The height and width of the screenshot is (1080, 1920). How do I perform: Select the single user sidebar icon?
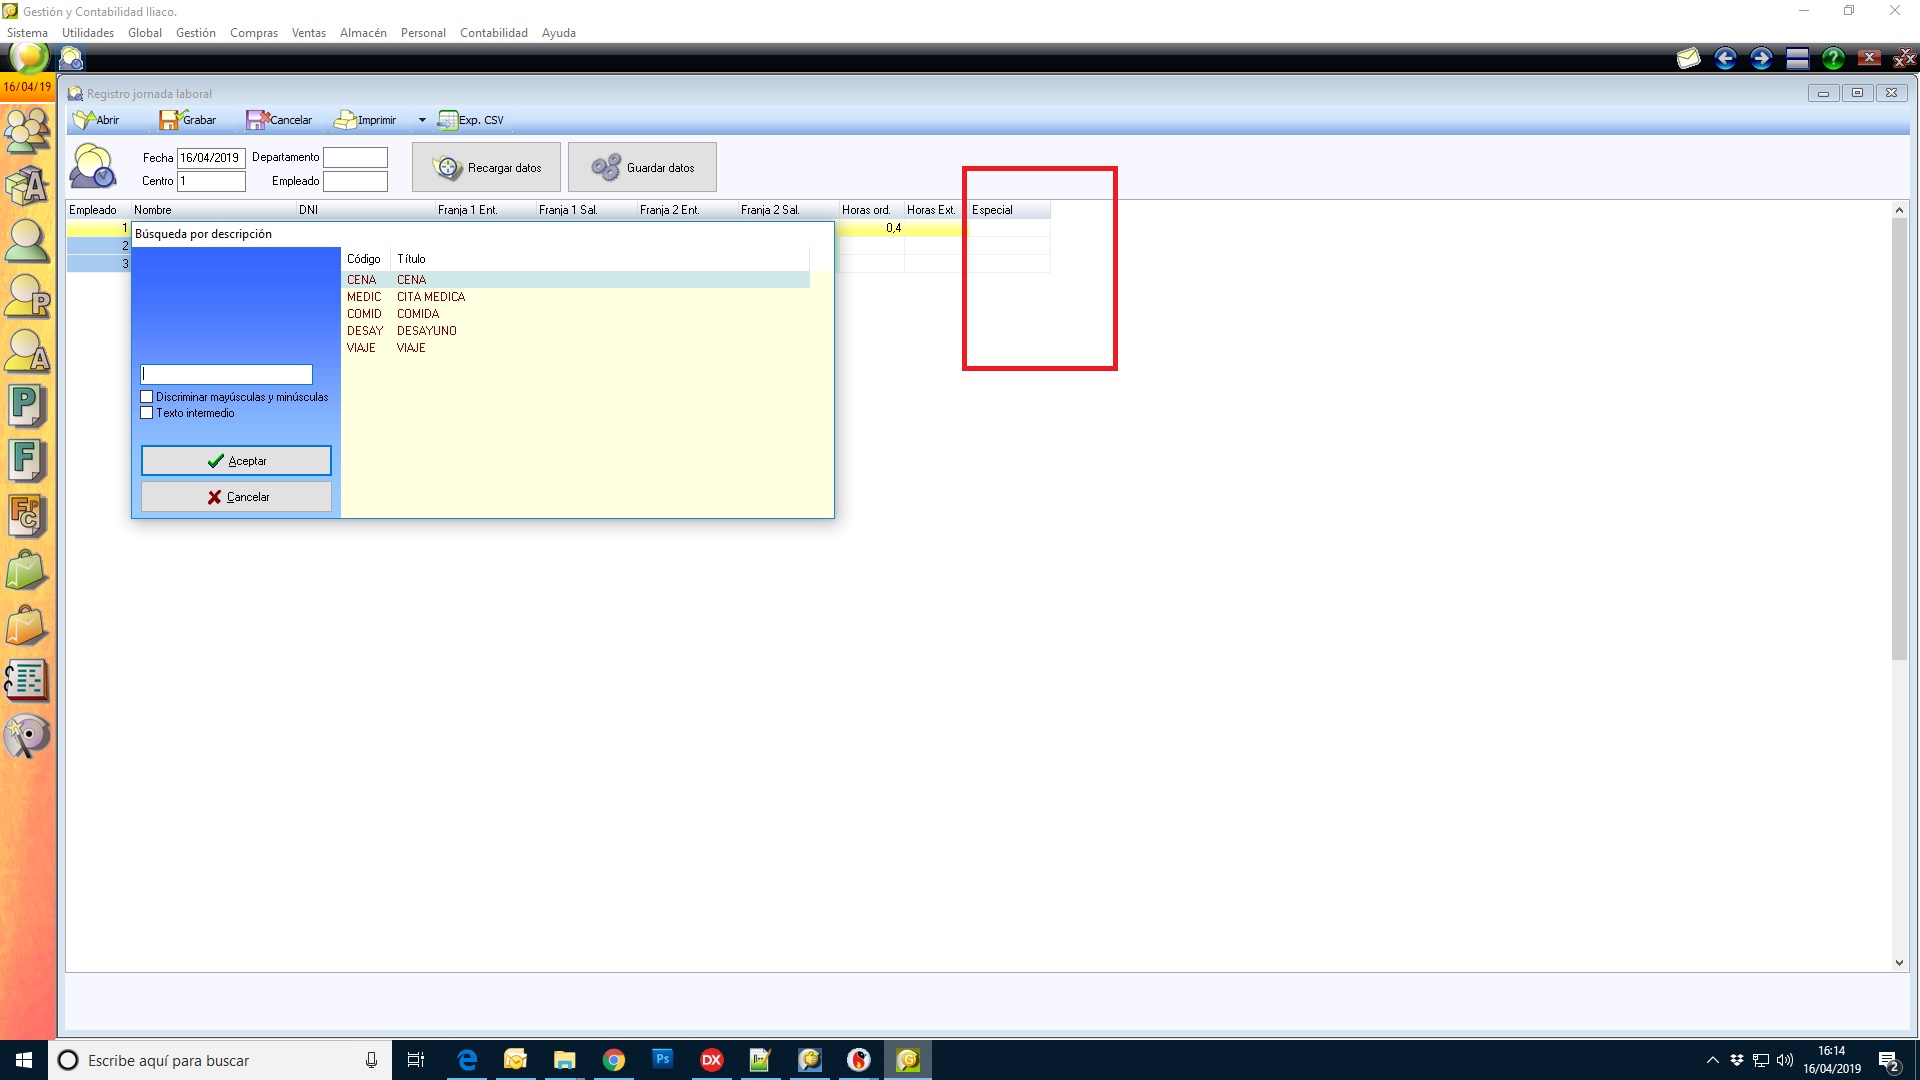(x=27, y=241)
